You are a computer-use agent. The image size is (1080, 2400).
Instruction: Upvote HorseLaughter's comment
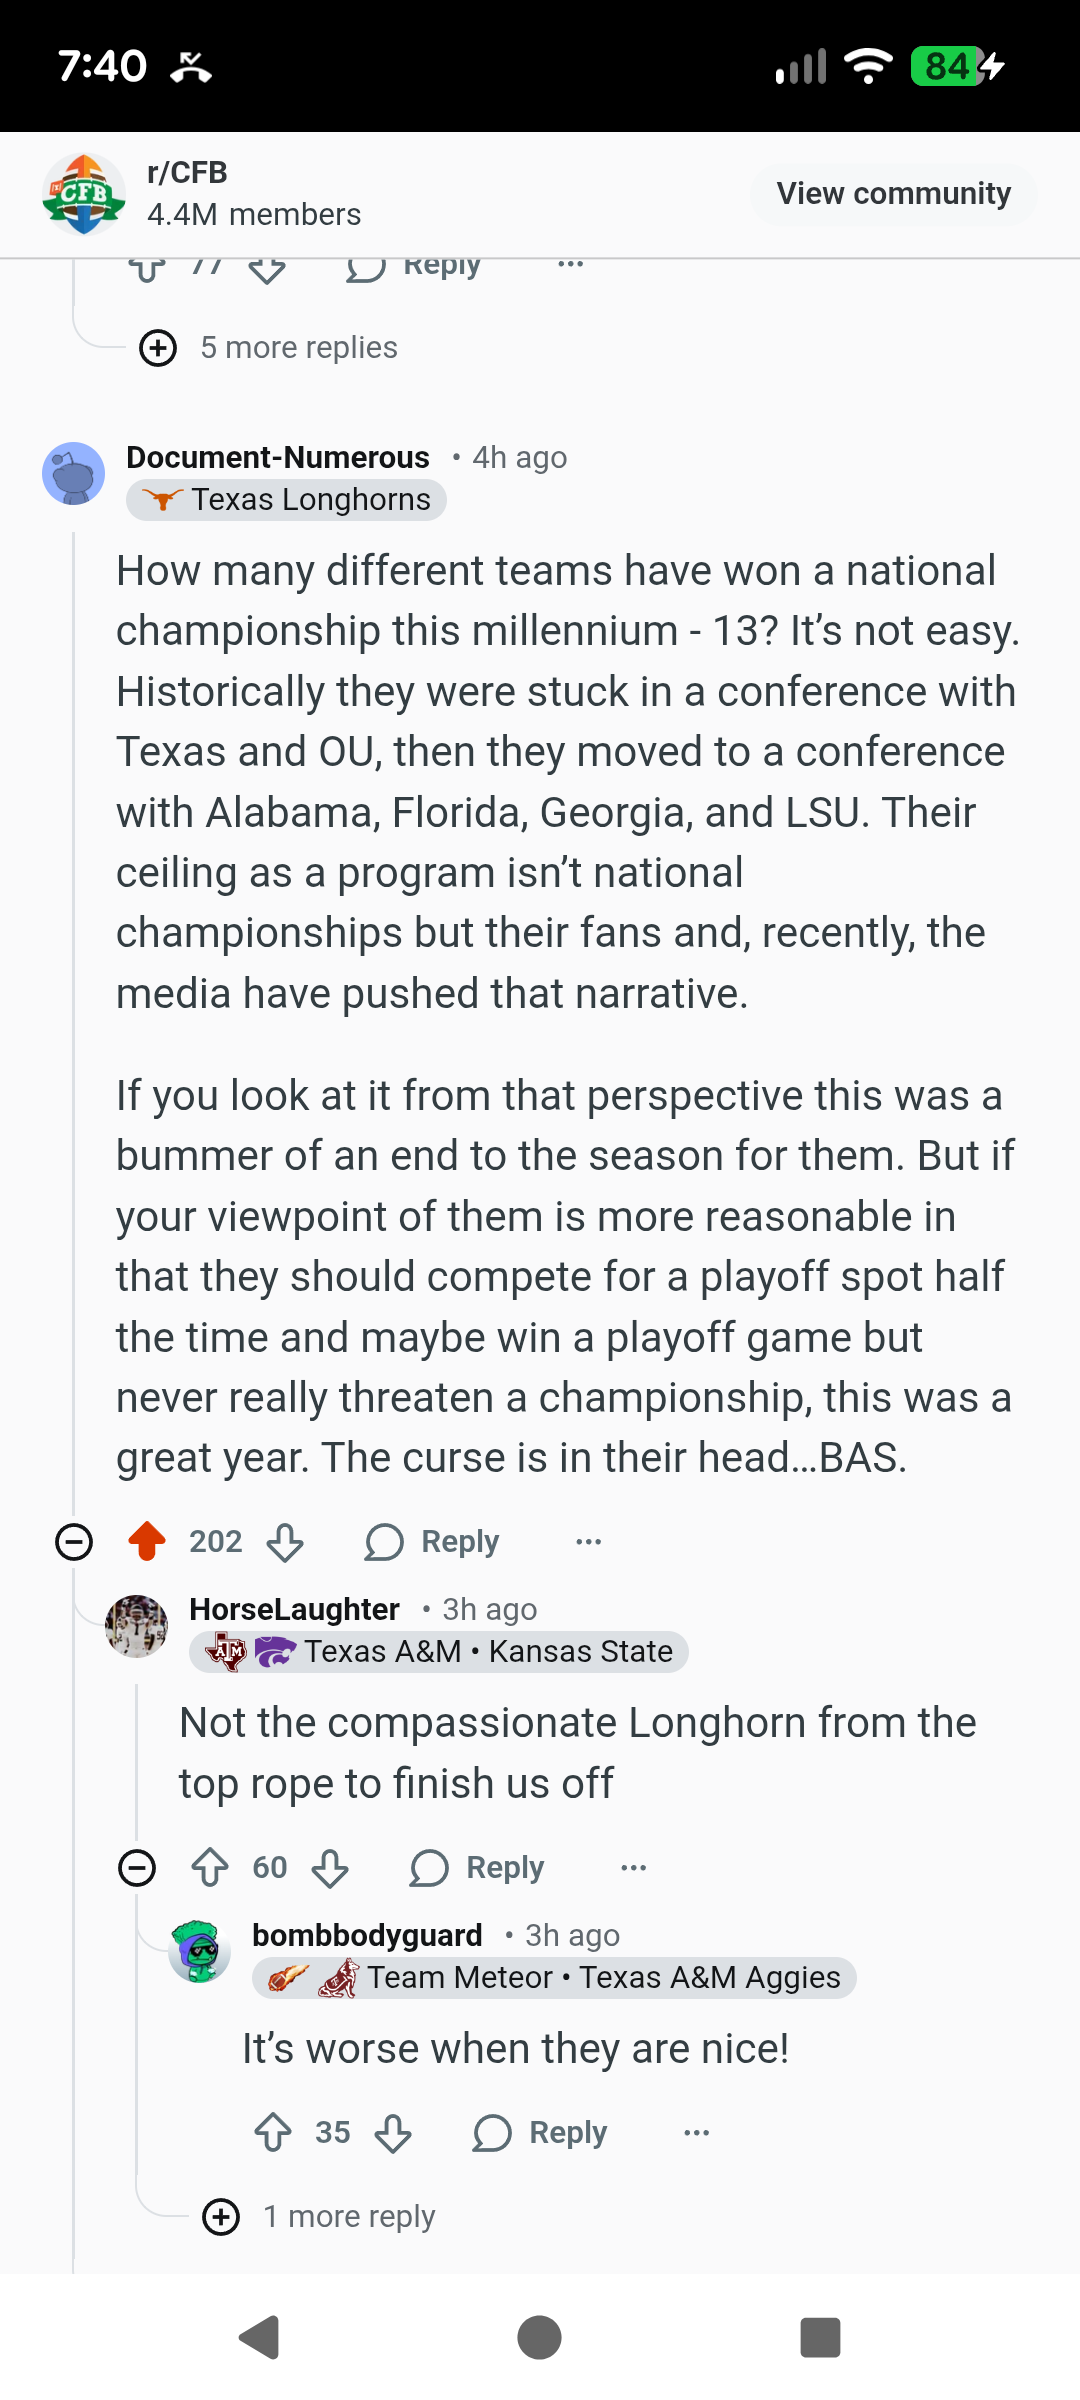click(x=210, y=1867)
